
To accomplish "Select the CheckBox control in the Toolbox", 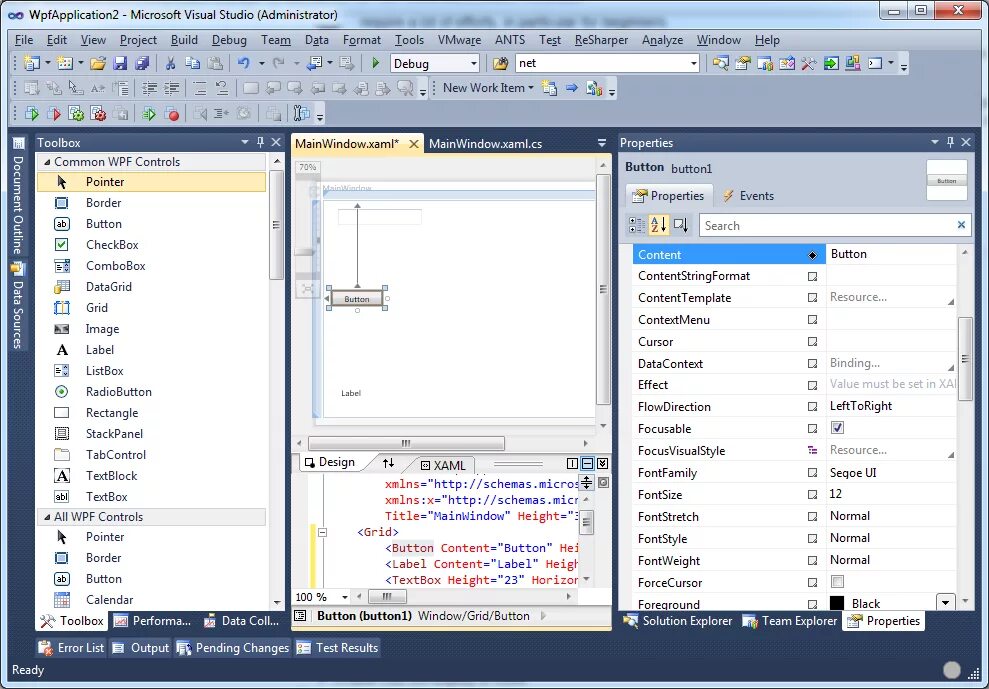I will coord(112,245).
